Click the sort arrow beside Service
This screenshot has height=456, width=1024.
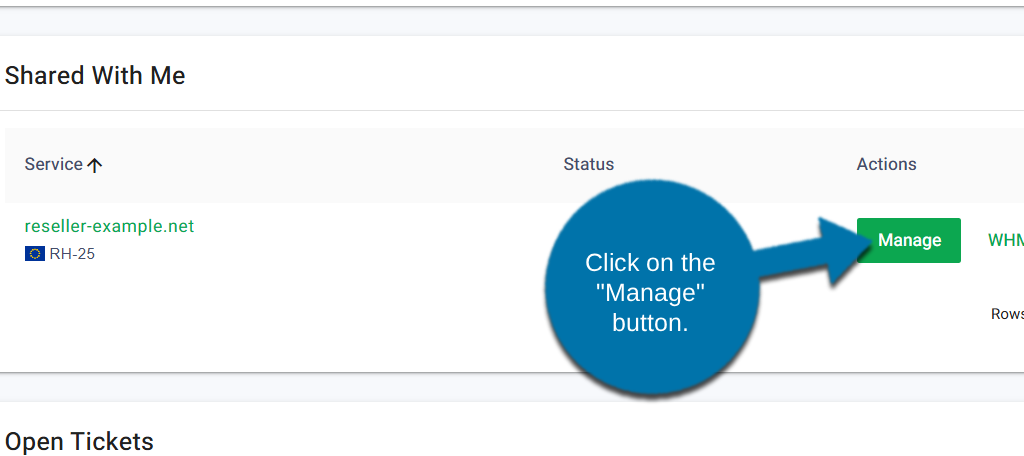(x=95, y=165)
